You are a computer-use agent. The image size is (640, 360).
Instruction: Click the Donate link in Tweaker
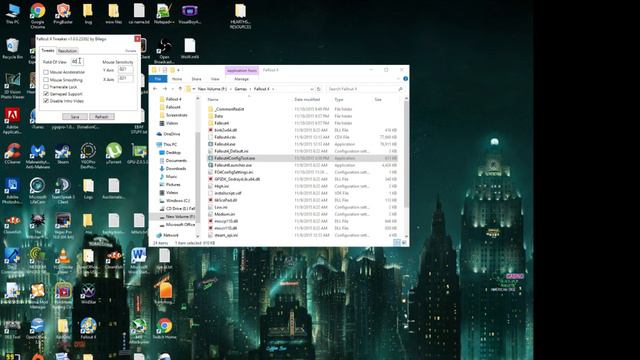tap(130, 51)
